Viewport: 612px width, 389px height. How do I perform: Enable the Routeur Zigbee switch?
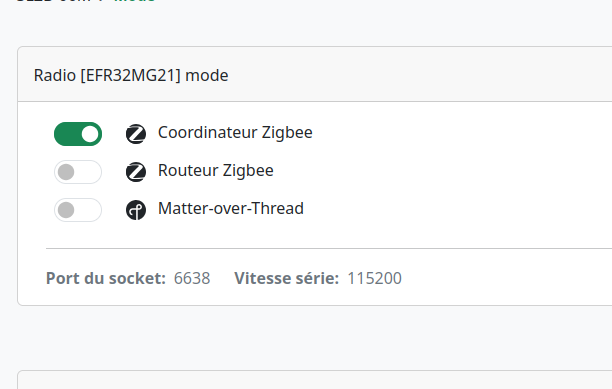coord(78,172)
